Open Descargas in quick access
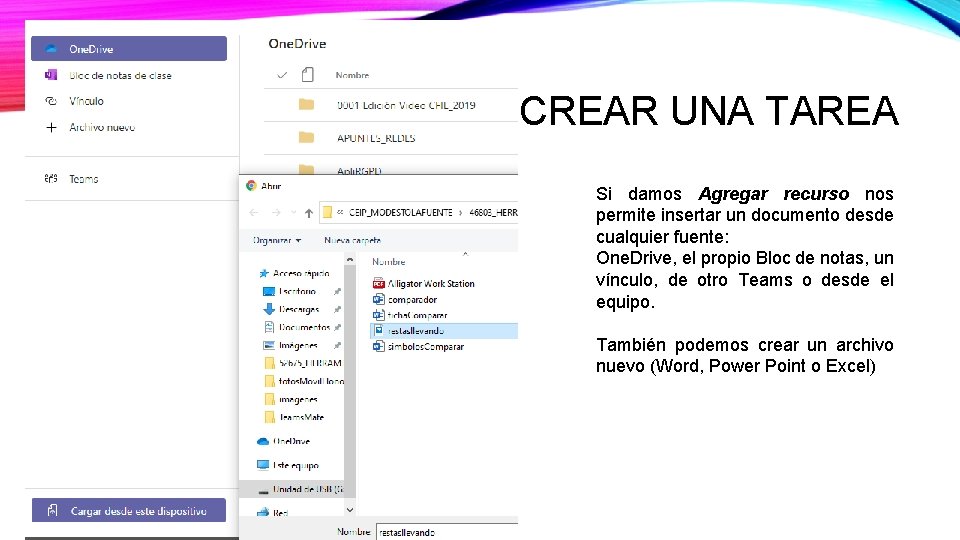Screen dimensions: 960x540 click(x=299, y=309)
